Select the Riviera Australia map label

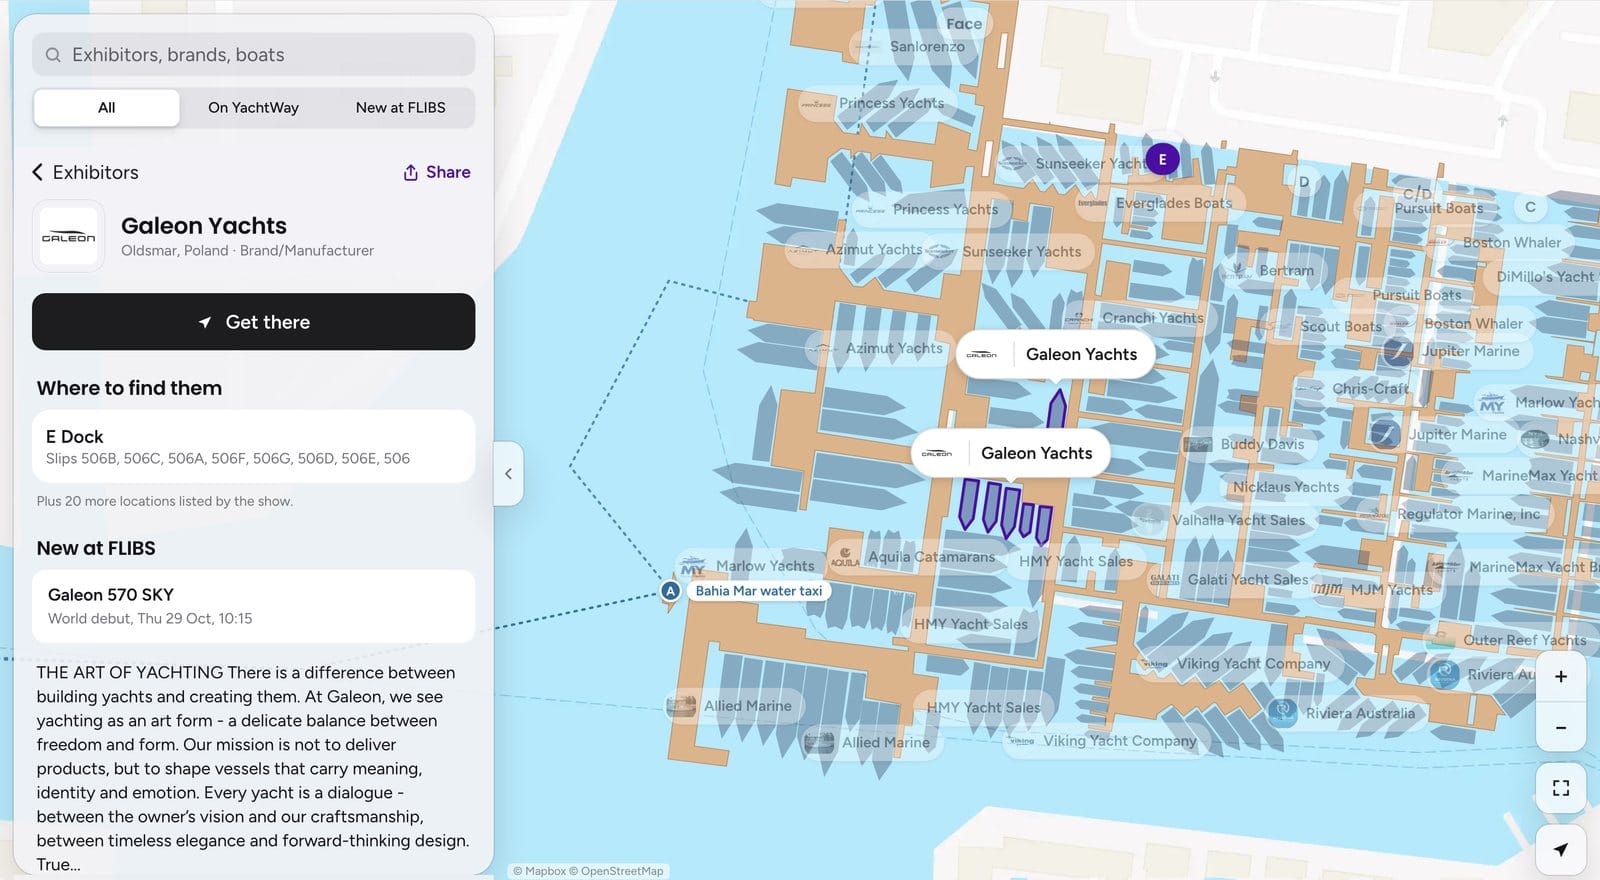click(x=1343, y=713)
